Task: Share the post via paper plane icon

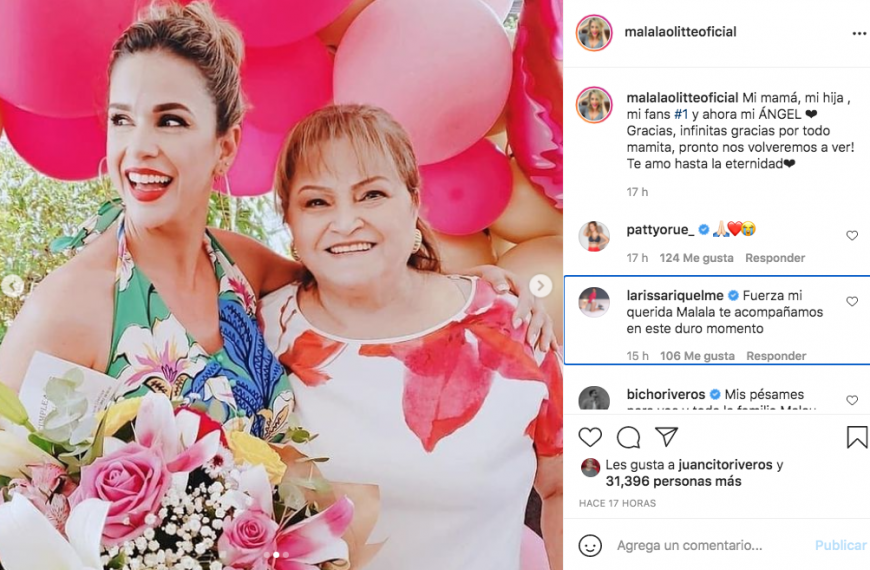Action: 666,437
